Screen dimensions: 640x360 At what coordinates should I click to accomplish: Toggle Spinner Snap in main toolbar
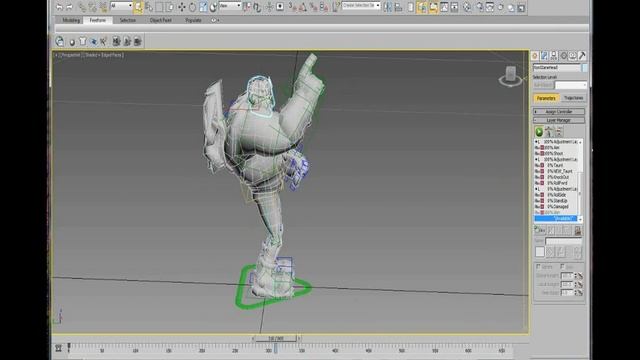coord(324,7)
